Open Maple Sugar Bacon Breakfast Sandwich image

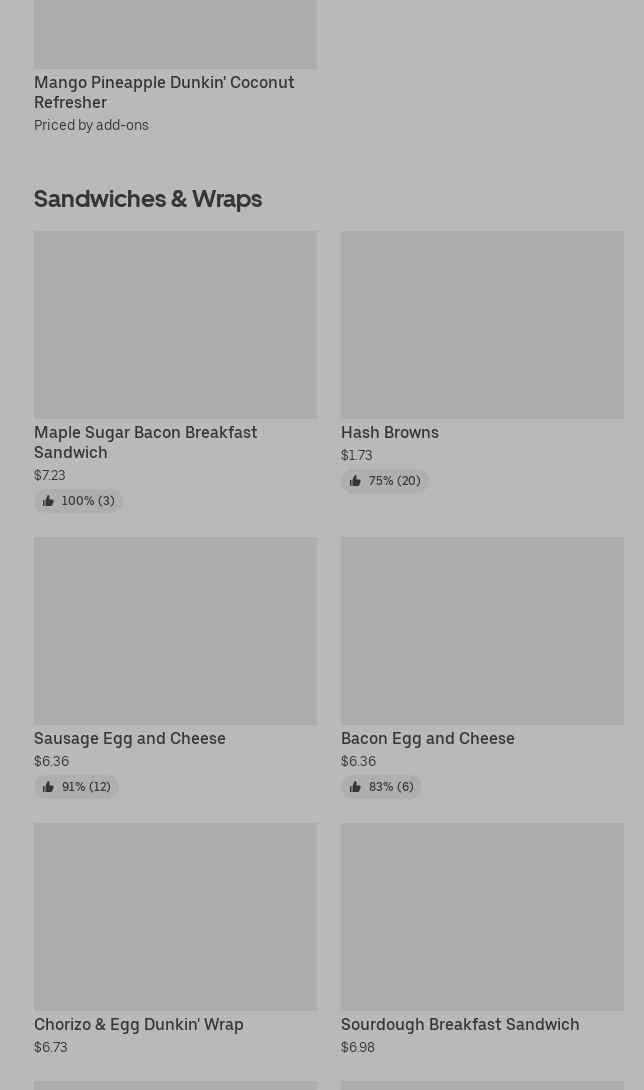point(175,325)
